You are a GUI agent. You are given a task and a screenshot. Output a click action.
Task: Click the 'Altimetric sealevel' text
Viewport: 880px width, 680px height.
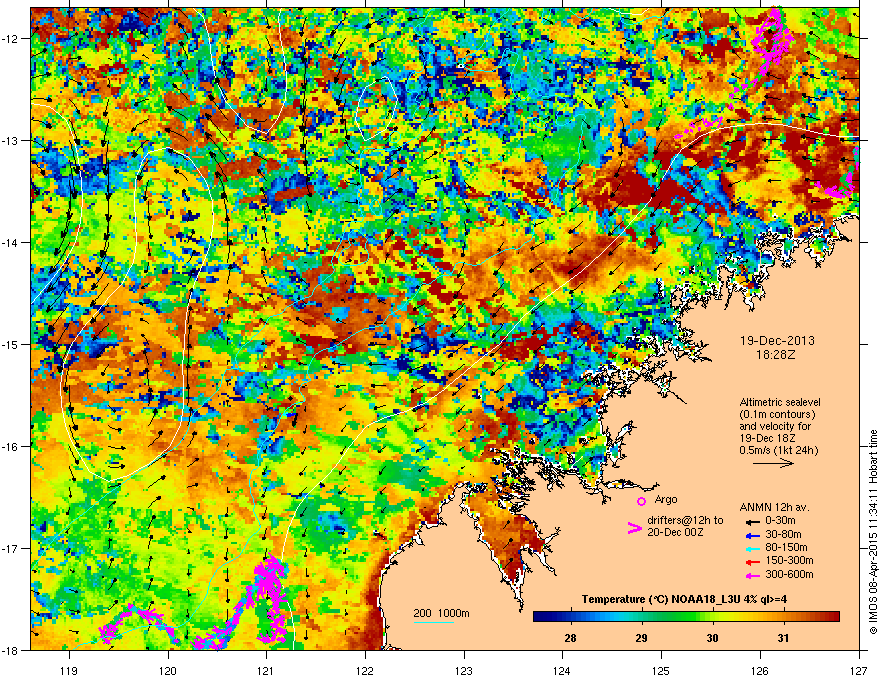click(x=780, y=402)
